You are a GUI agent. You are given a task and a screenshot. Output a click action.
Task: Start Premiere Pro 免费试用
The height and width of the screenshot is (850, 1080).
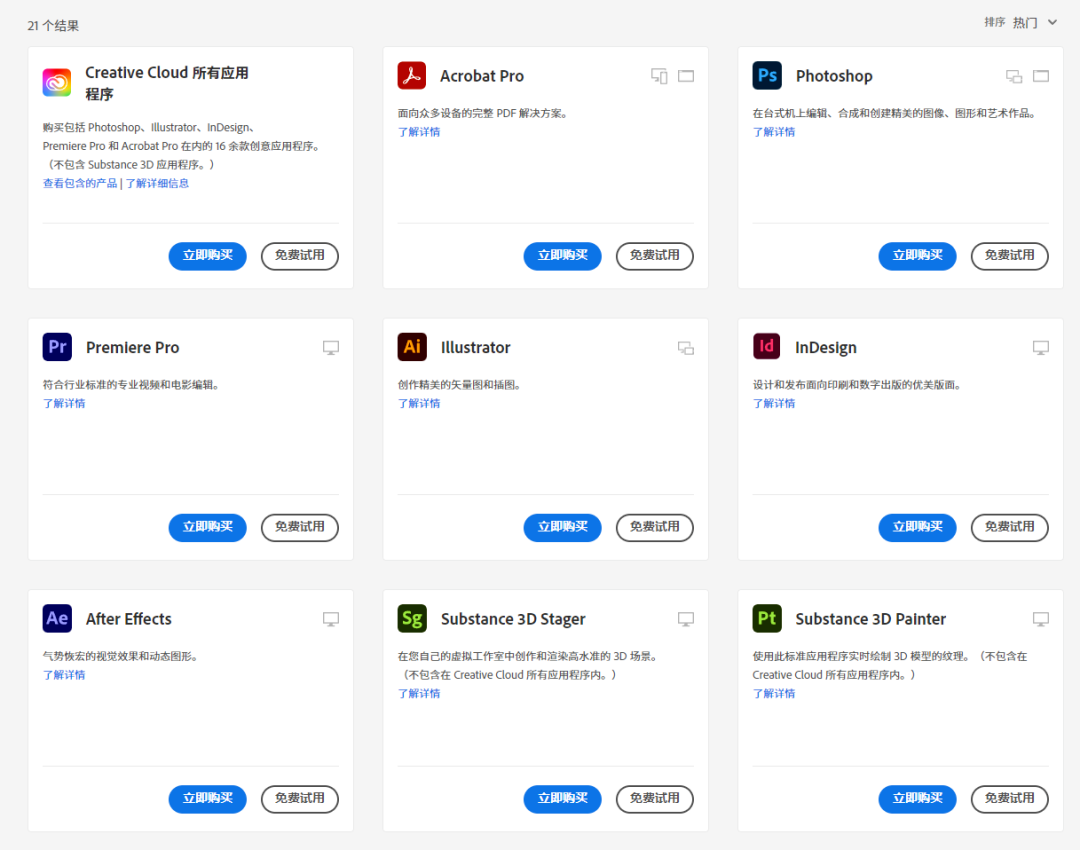pos(300,527)
